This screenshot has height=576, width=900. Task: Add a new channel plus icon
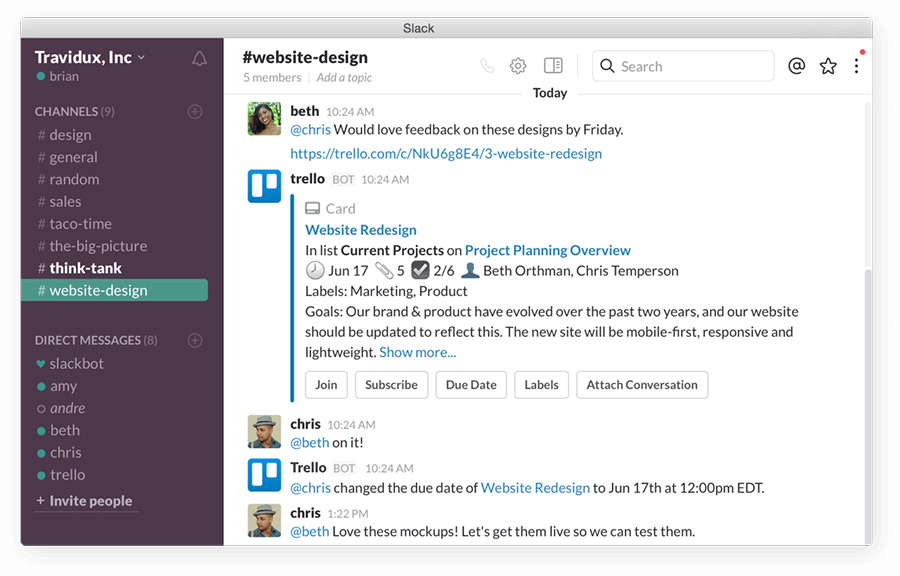click(195, 111)
